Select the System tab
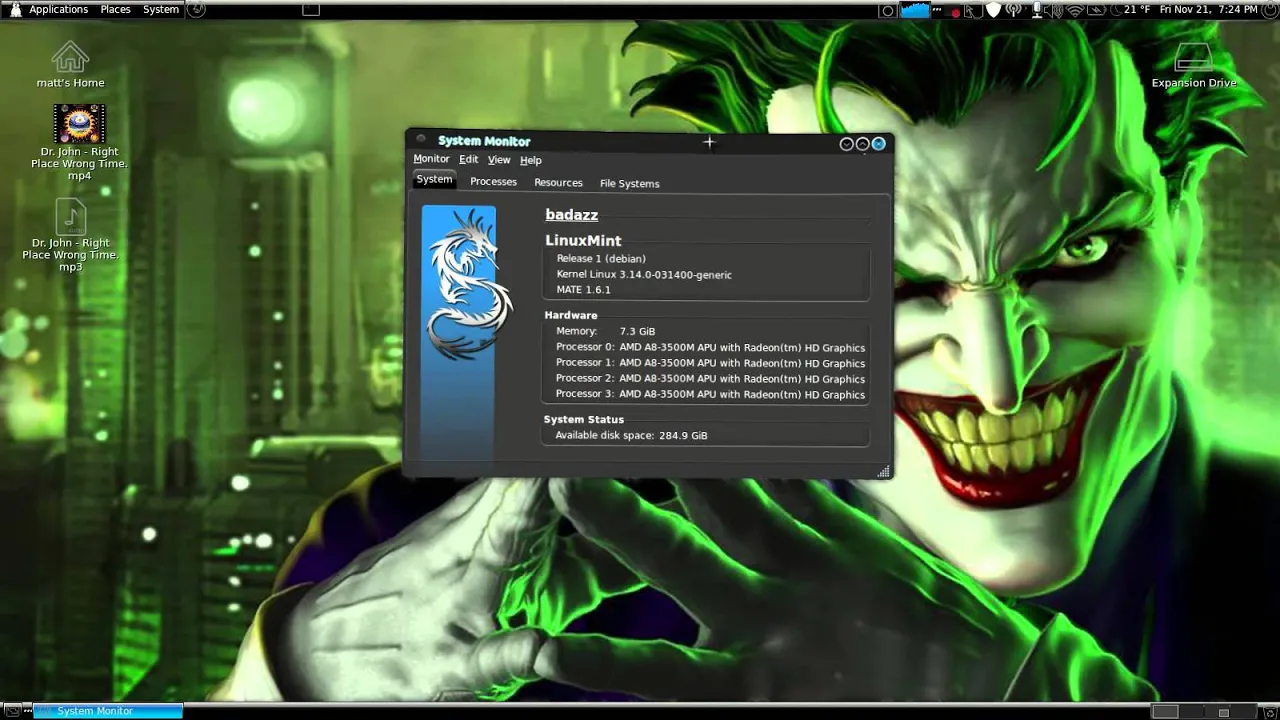Viewport: 1280px width, 720px height. click(434, 180)
